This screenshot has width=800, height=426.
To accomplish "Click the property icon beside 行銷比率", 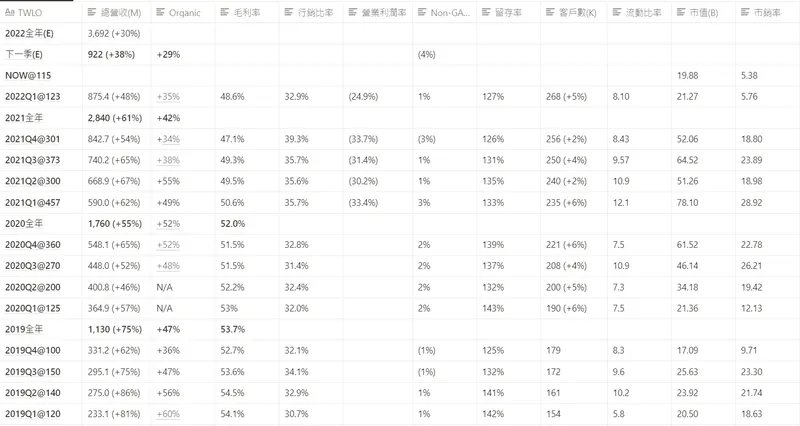I will (290, 12).
